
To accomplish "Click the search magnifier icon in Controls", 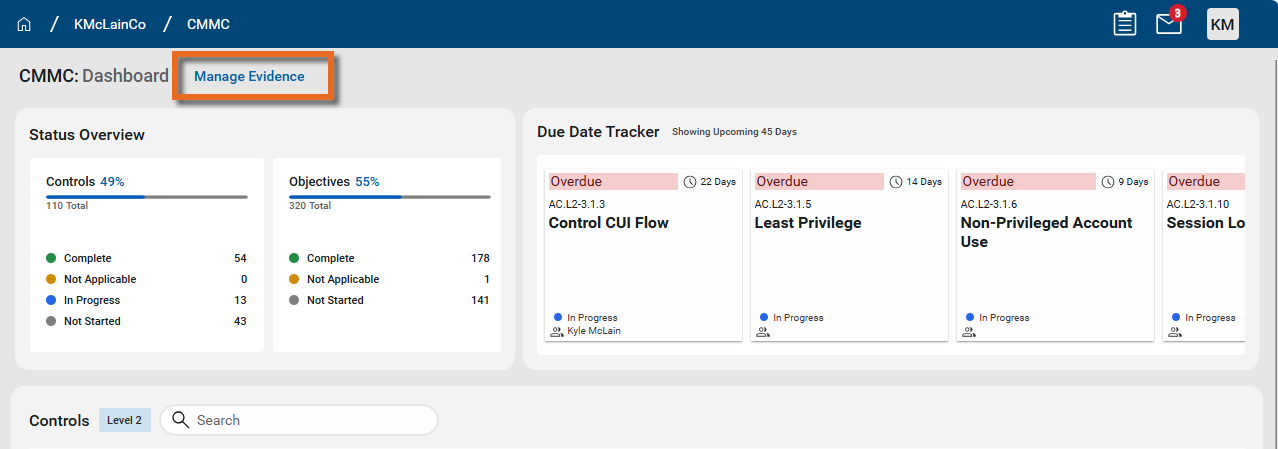I will pos(180,420).
